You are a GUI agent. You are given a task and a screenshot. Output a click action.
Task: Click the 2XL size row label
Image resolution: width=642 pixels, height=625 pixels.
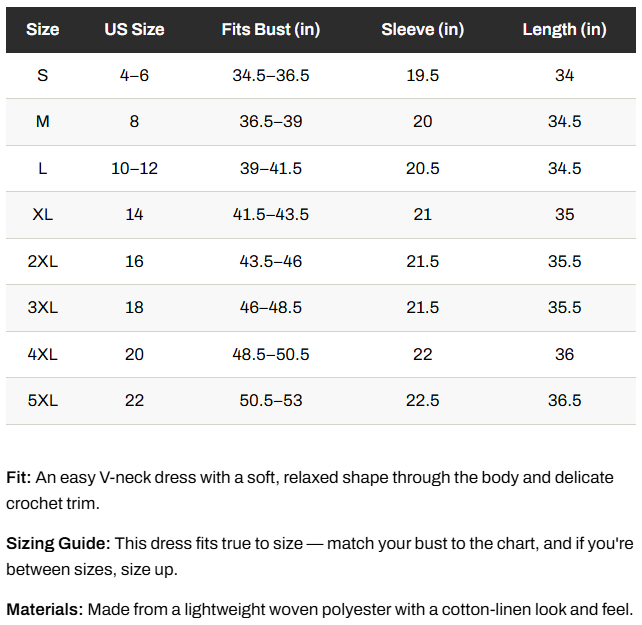43,261
